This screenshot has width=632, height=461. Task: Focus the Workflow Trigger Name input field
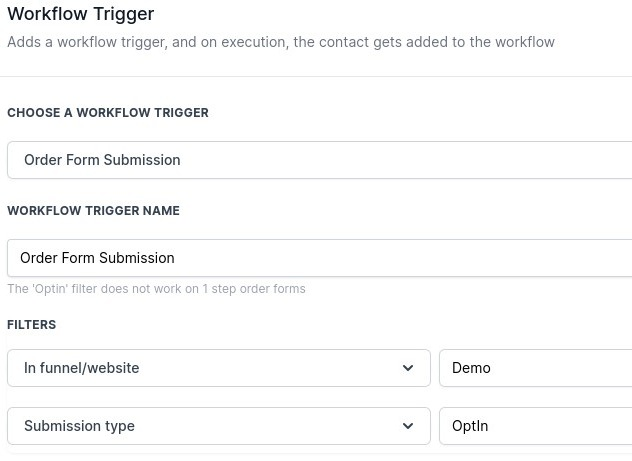pos(320,258)
